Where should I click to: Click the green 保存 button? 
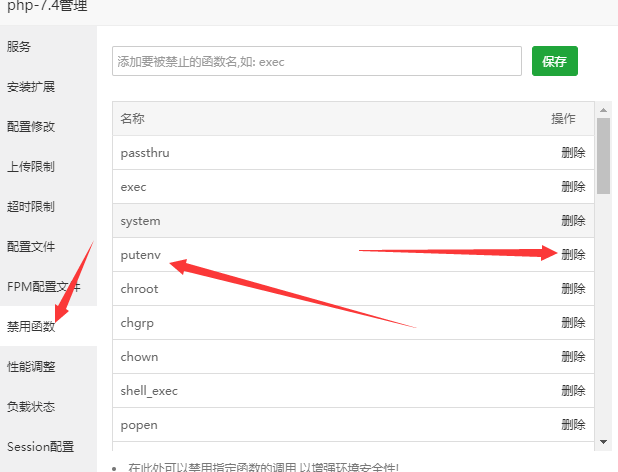point(555,61)
